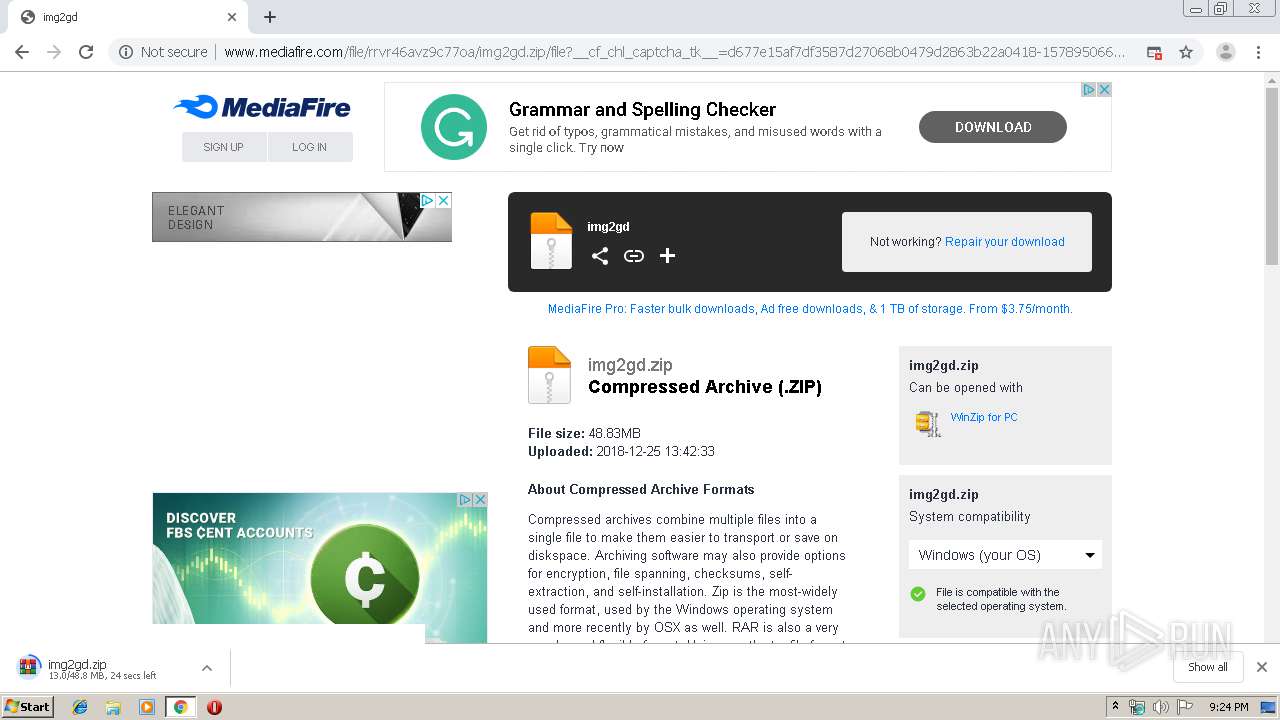The image size is (1280, 720).
Task: Click the volume speaker tray icon
Action: click(x=1161, y=707)
